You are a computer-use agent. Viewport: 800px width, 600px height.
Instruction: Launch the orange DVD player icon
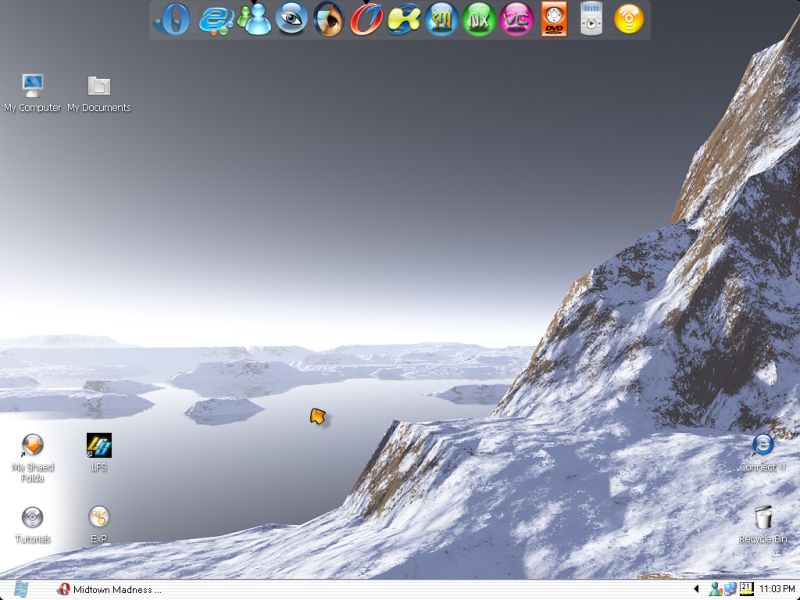click(x=554, y=19)
